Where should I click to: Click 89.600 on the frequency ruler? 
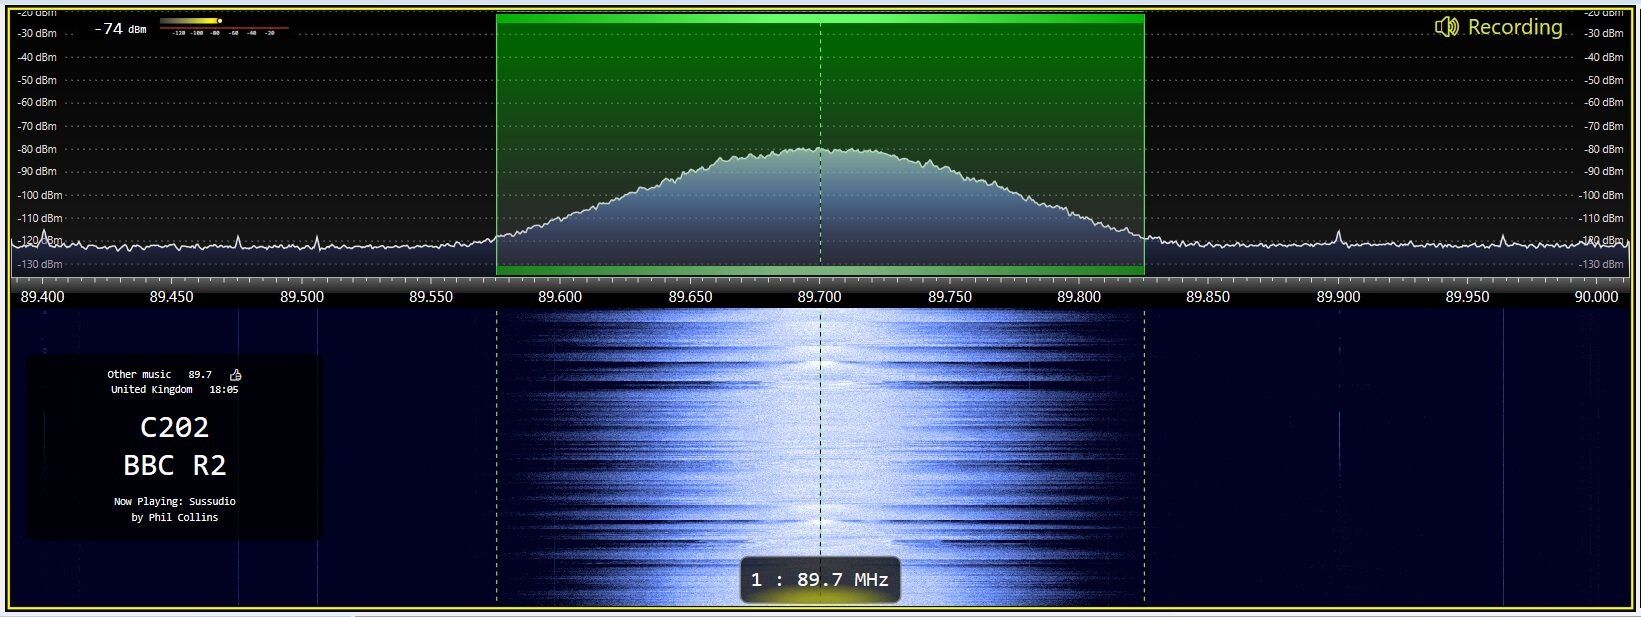(560, 296)
